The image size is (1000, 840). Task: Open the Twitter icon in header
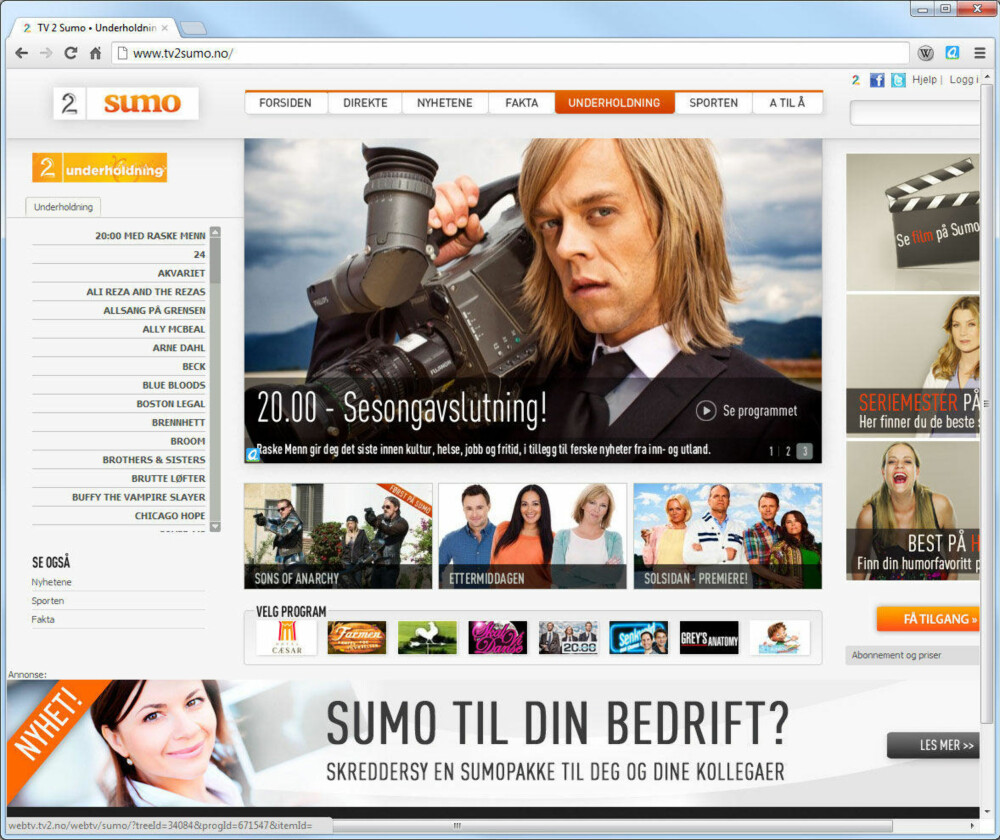(x=898, y=80)
